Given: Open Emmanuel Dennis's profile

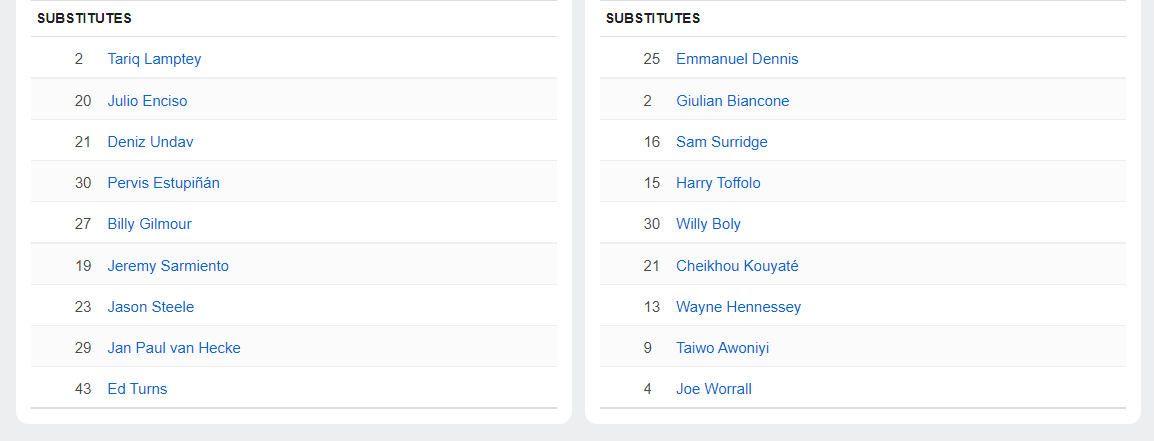Looking at the screenshot, I should 737,59.
